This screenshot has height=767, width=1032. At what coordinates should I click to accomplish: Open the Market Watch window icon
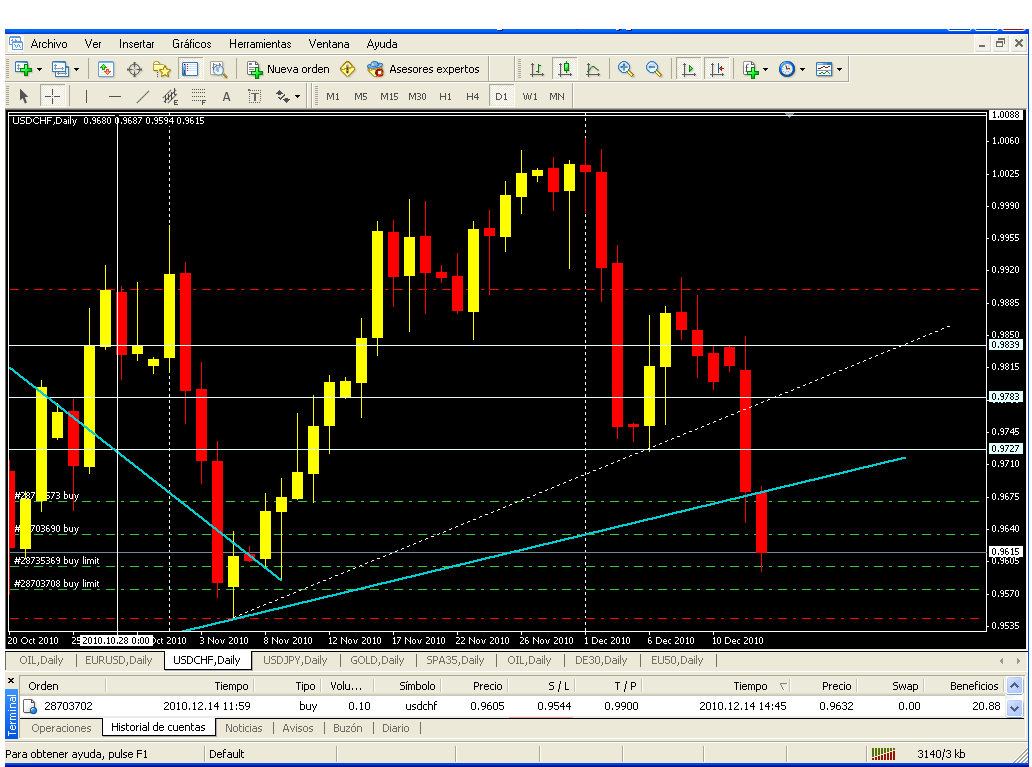[106, 69]
